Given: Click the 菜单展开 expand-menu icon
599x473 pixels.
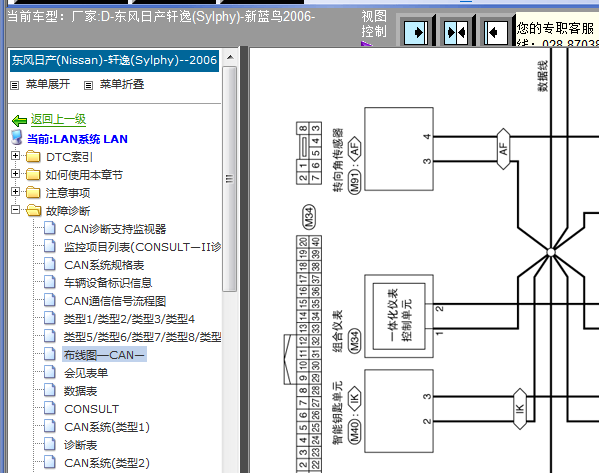Looking at the screenshot, I should tap(15, 85).
